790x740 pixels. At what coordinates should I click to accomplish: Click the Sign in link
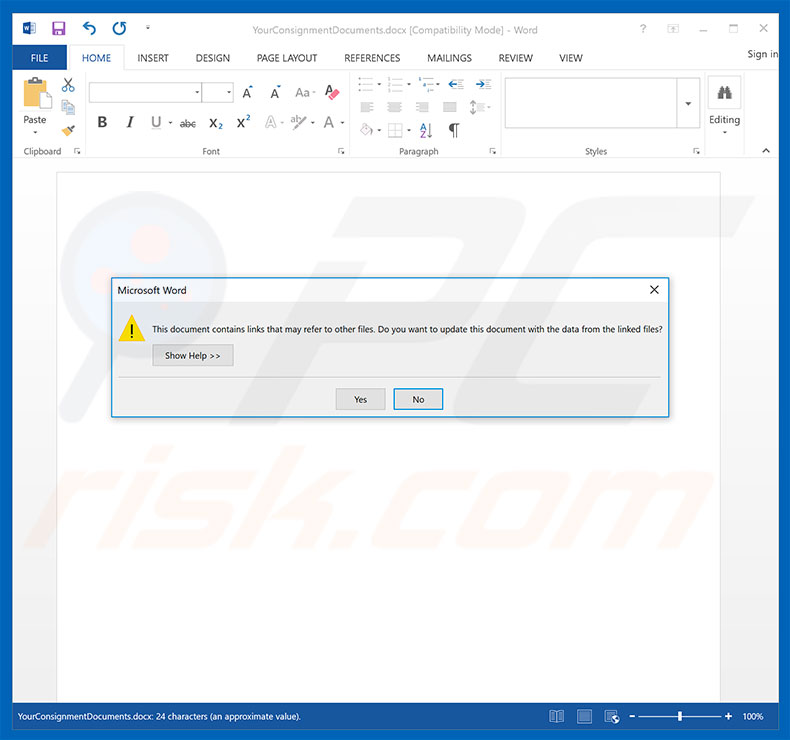click(x=762, y=54)
